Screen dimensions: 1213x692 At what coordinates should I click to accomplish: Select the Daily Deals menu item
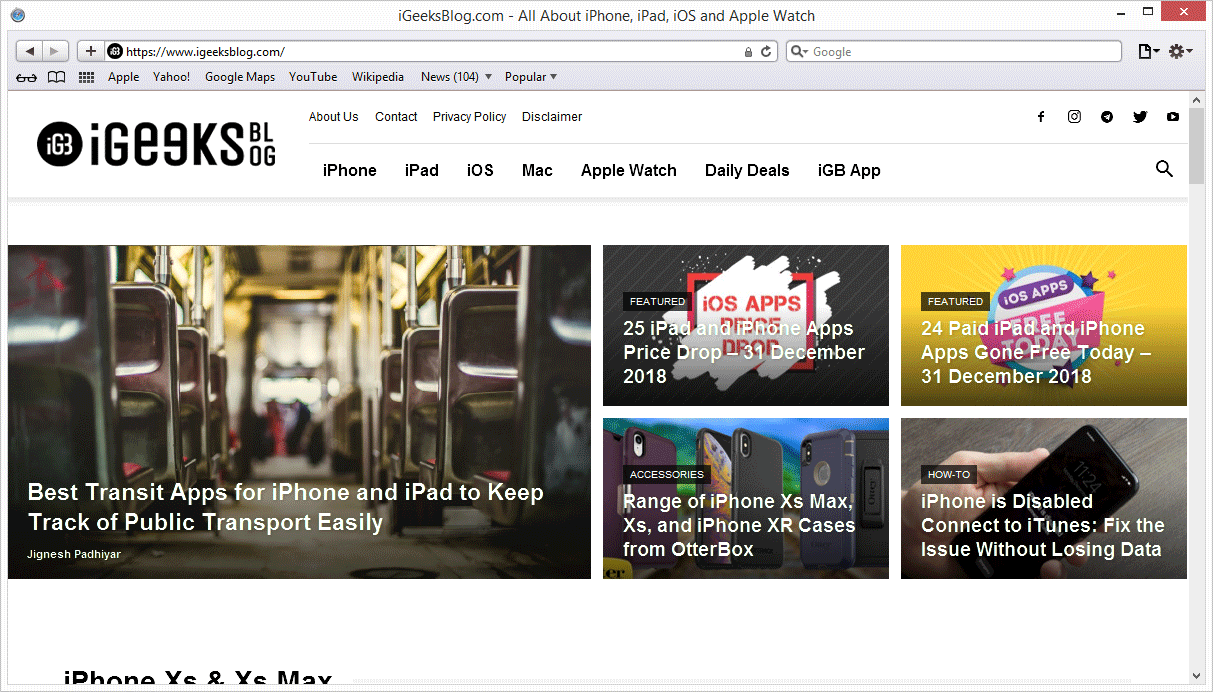coord(747,170)
